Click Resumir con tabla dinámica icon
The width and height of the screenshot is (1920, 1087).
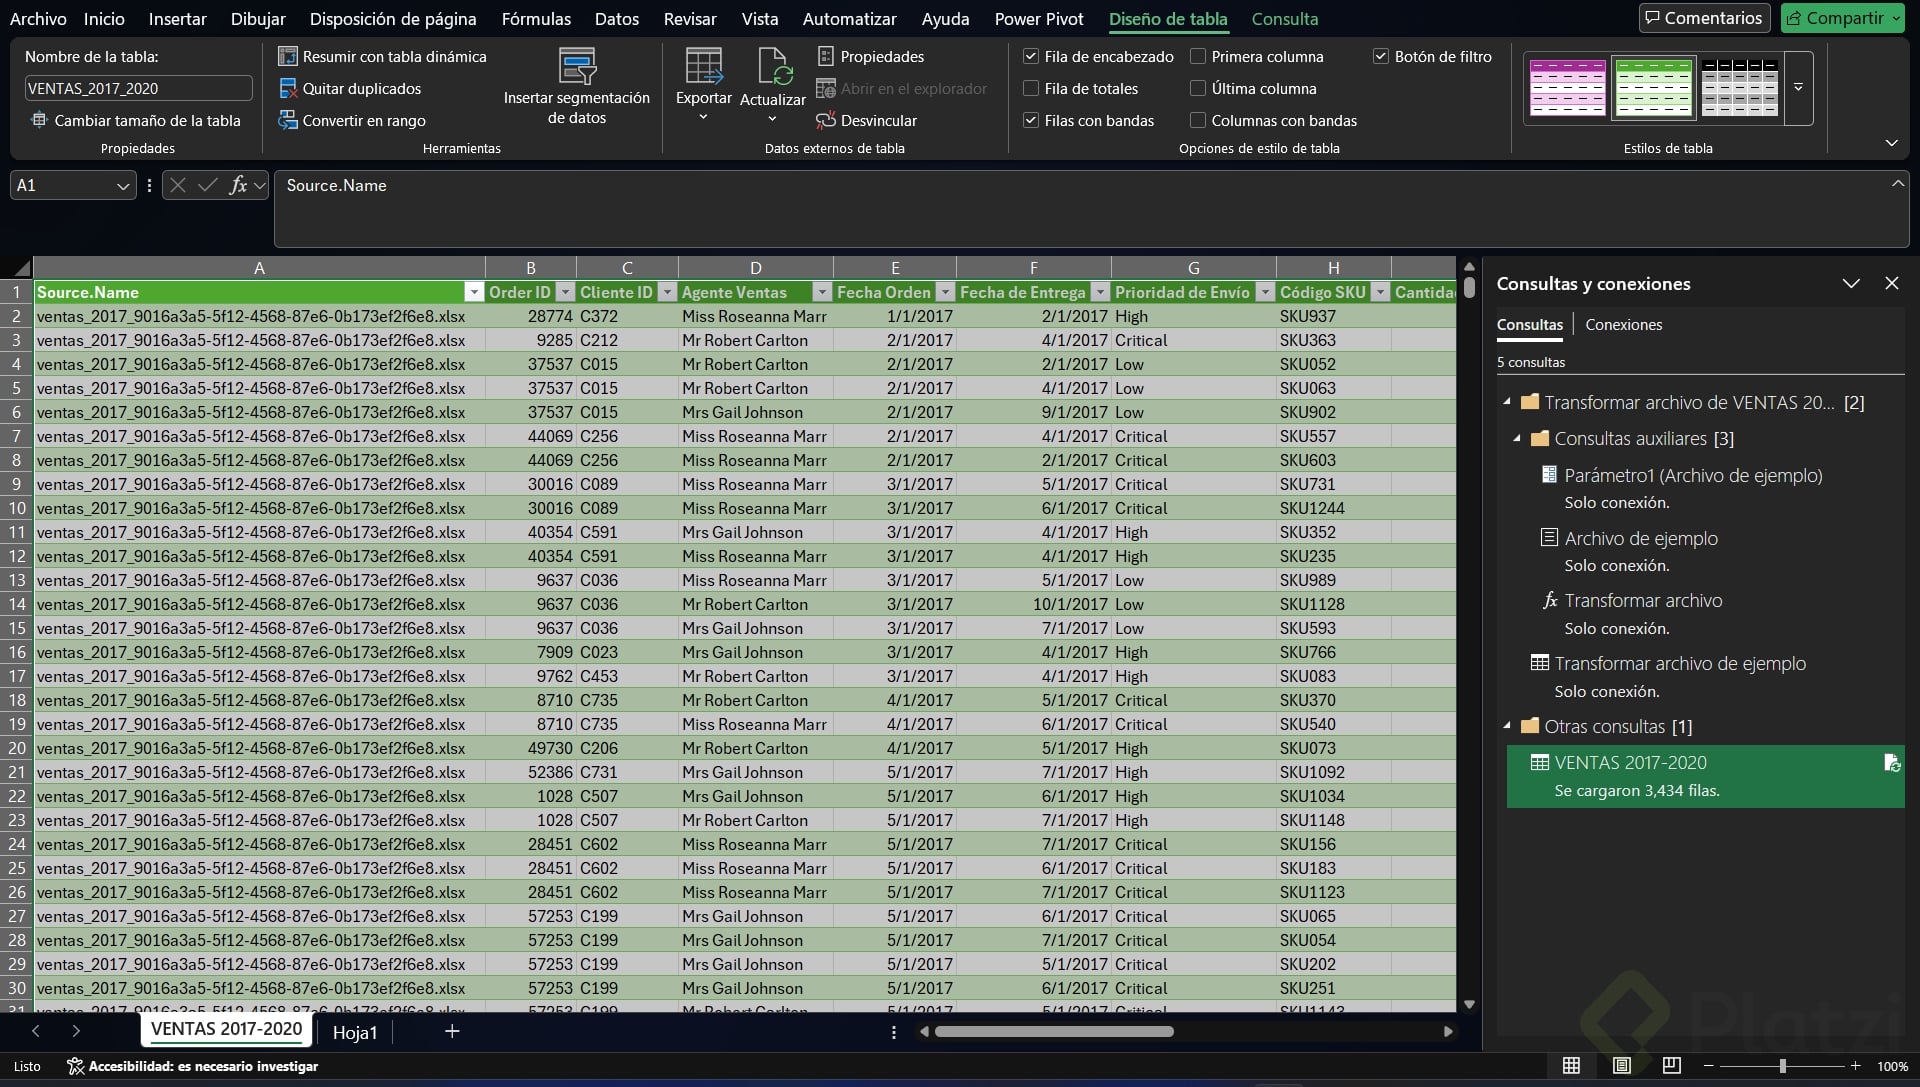click(288, 57)
